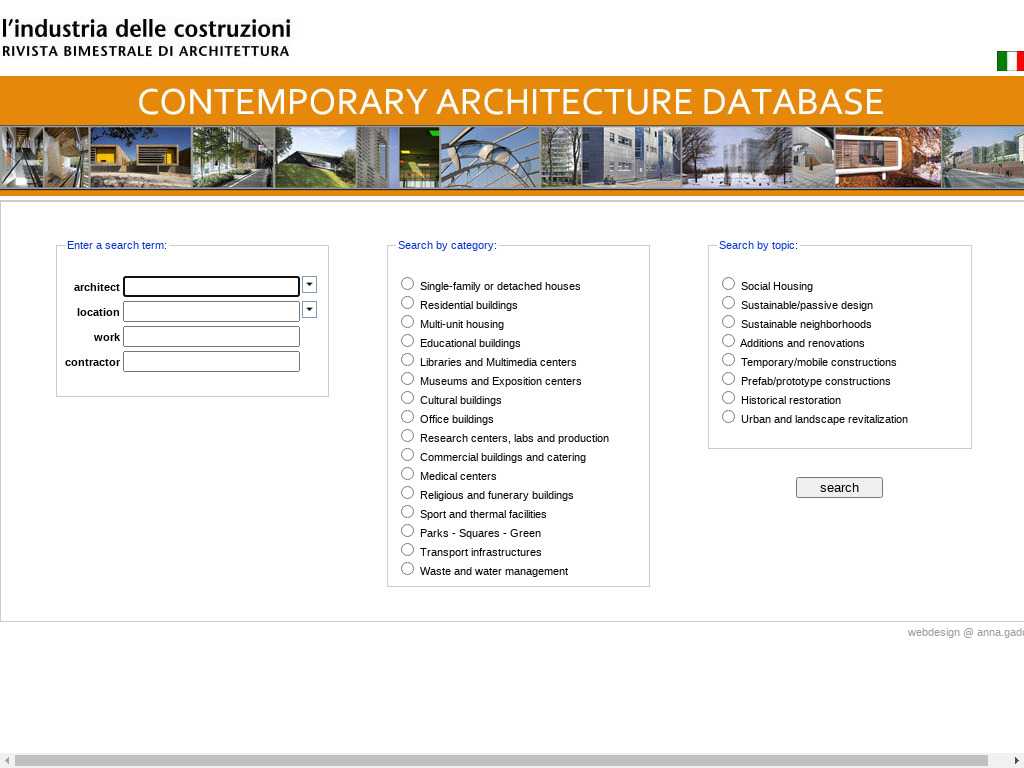This screenshot has width=1024, height=768.
Task: Select Historical restoration topic radio
Action: 728,398
